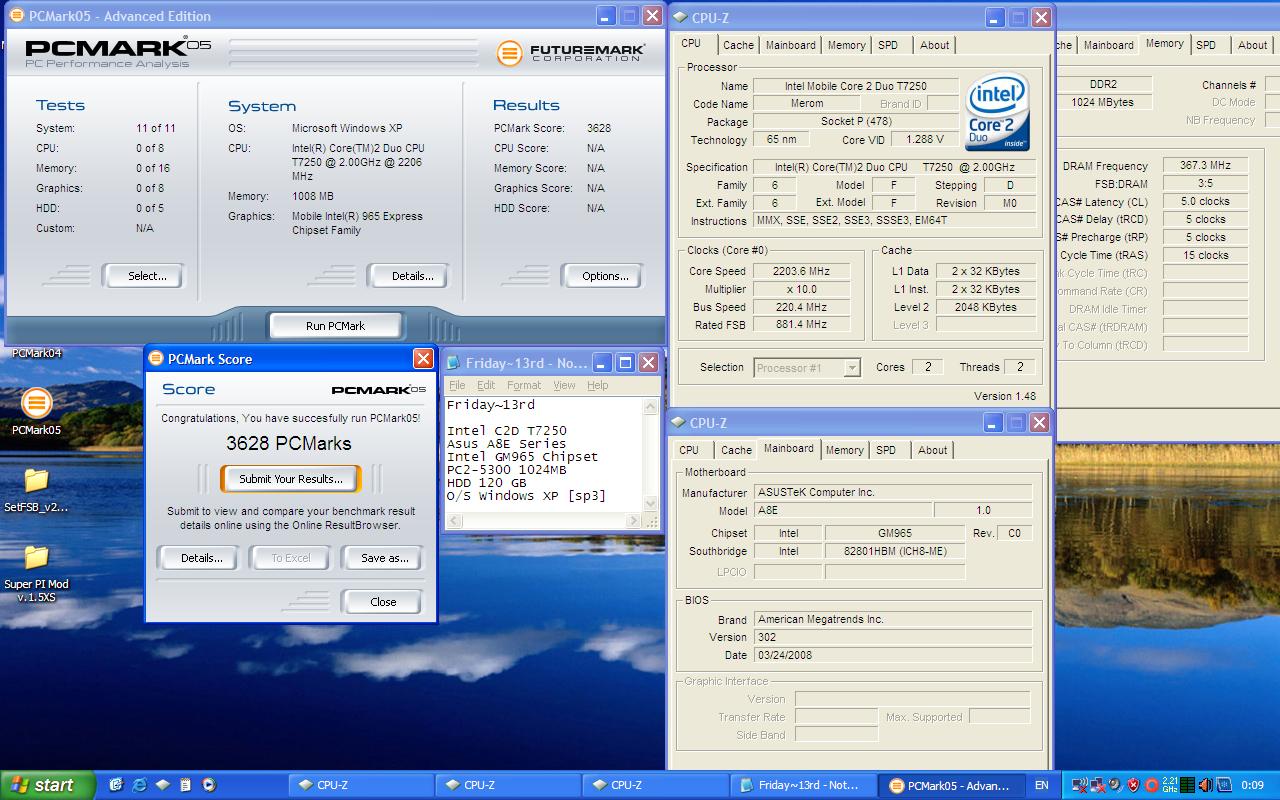The image size is (1280, 800).
Task: Click the PCMark Score window title icon
Action: click(x=157, y=359)
